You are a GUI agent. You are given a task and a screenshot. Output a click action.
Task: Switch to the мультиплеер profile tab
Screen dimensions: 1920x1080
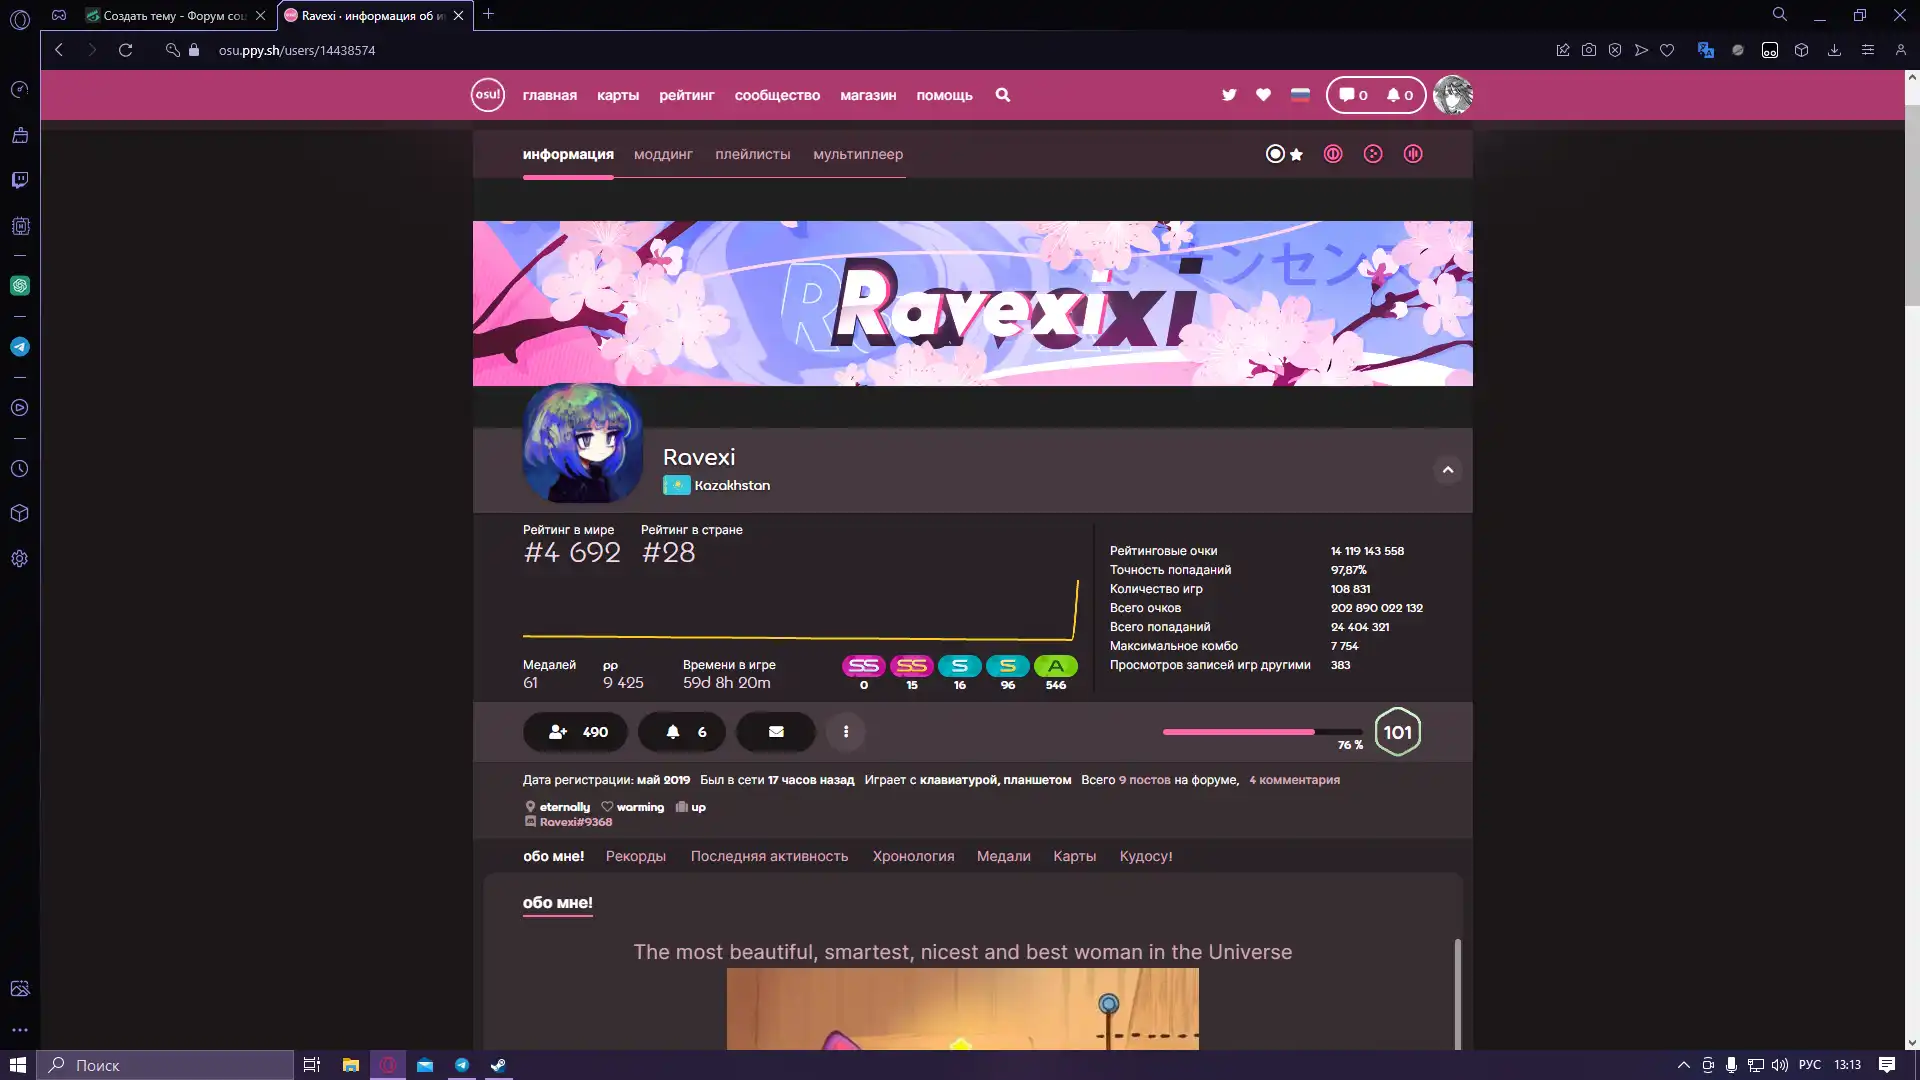[x=858, y=154]
